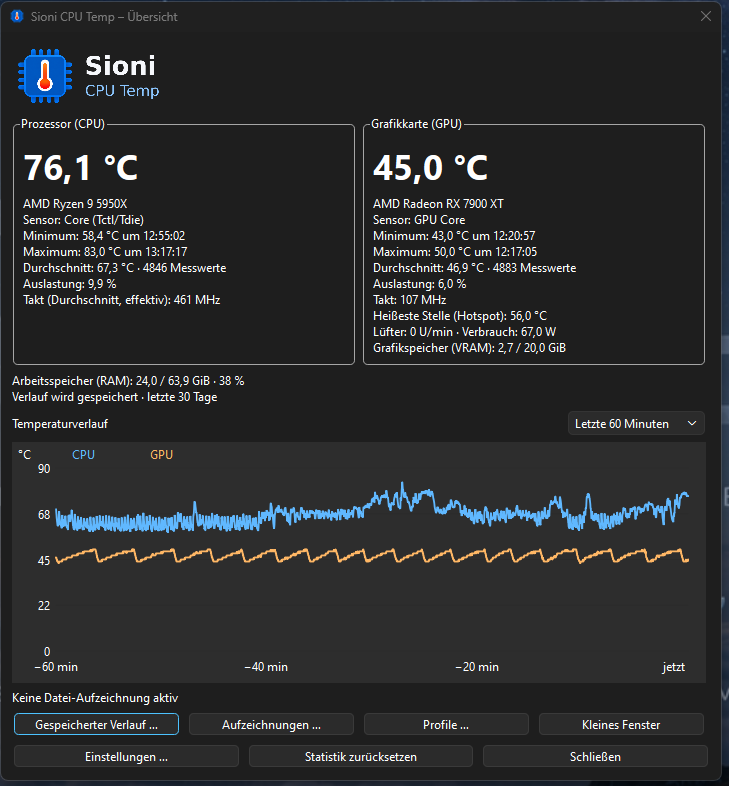Open the 'Letzte 60 Minuten' time range dropdown
Screen dimensions: 729x786
point(636,424)
